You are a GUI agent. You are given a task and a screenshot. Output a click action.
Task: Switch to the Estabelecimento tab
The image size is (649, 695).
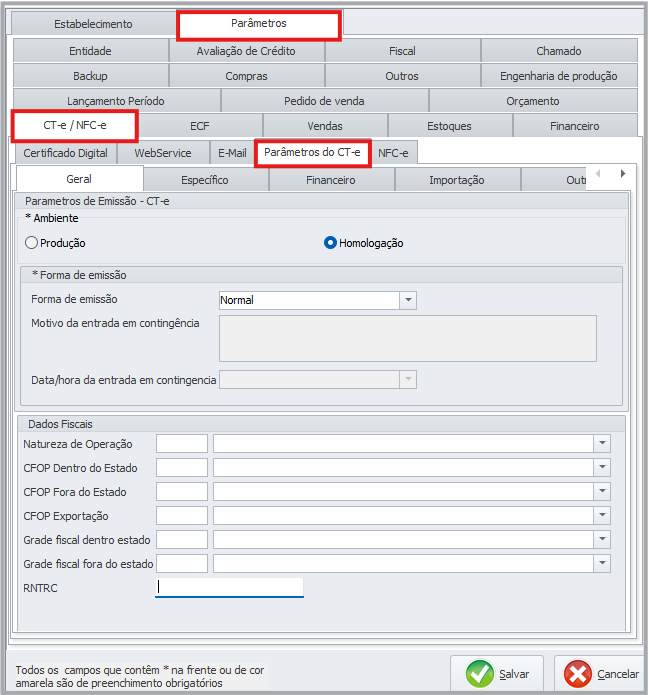pos(92,23)
